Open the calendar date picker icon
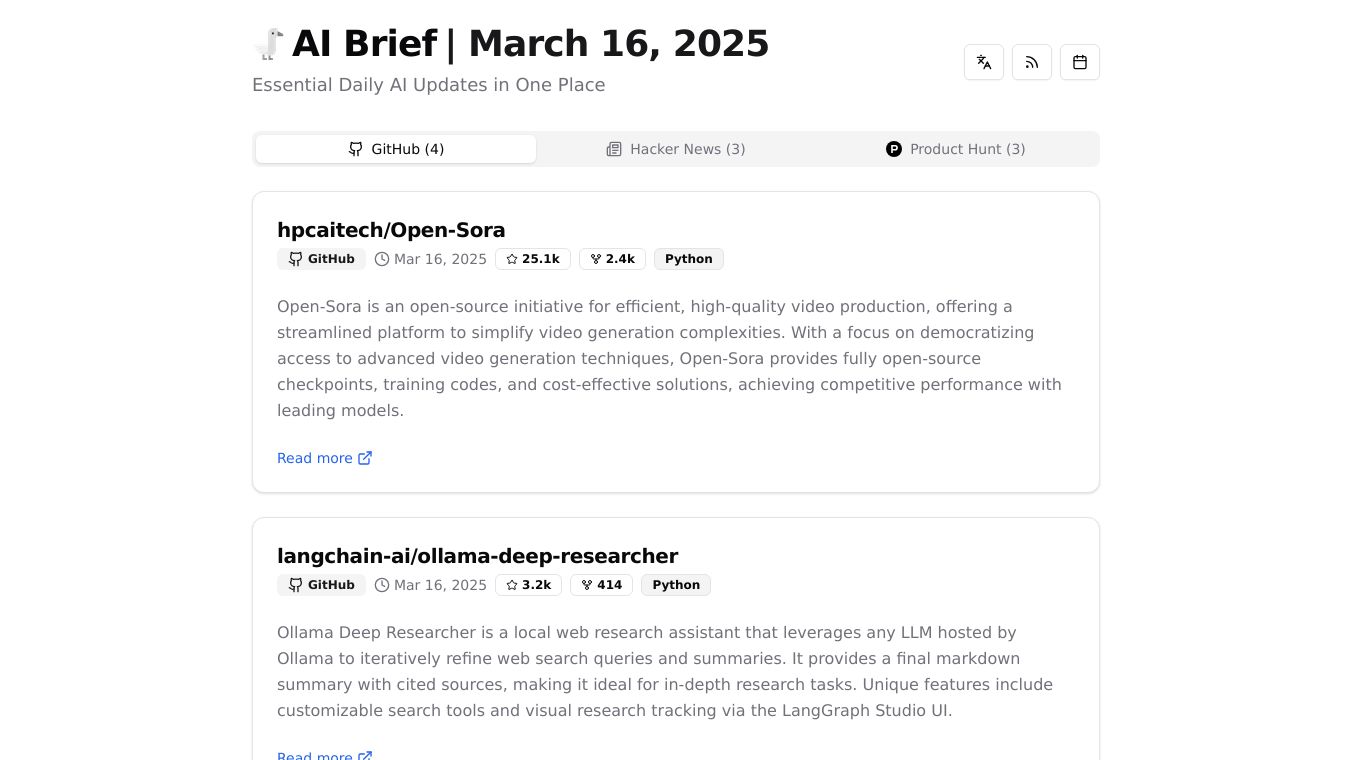Screen dimensions: 1352x760 [x=1080, y=62]
